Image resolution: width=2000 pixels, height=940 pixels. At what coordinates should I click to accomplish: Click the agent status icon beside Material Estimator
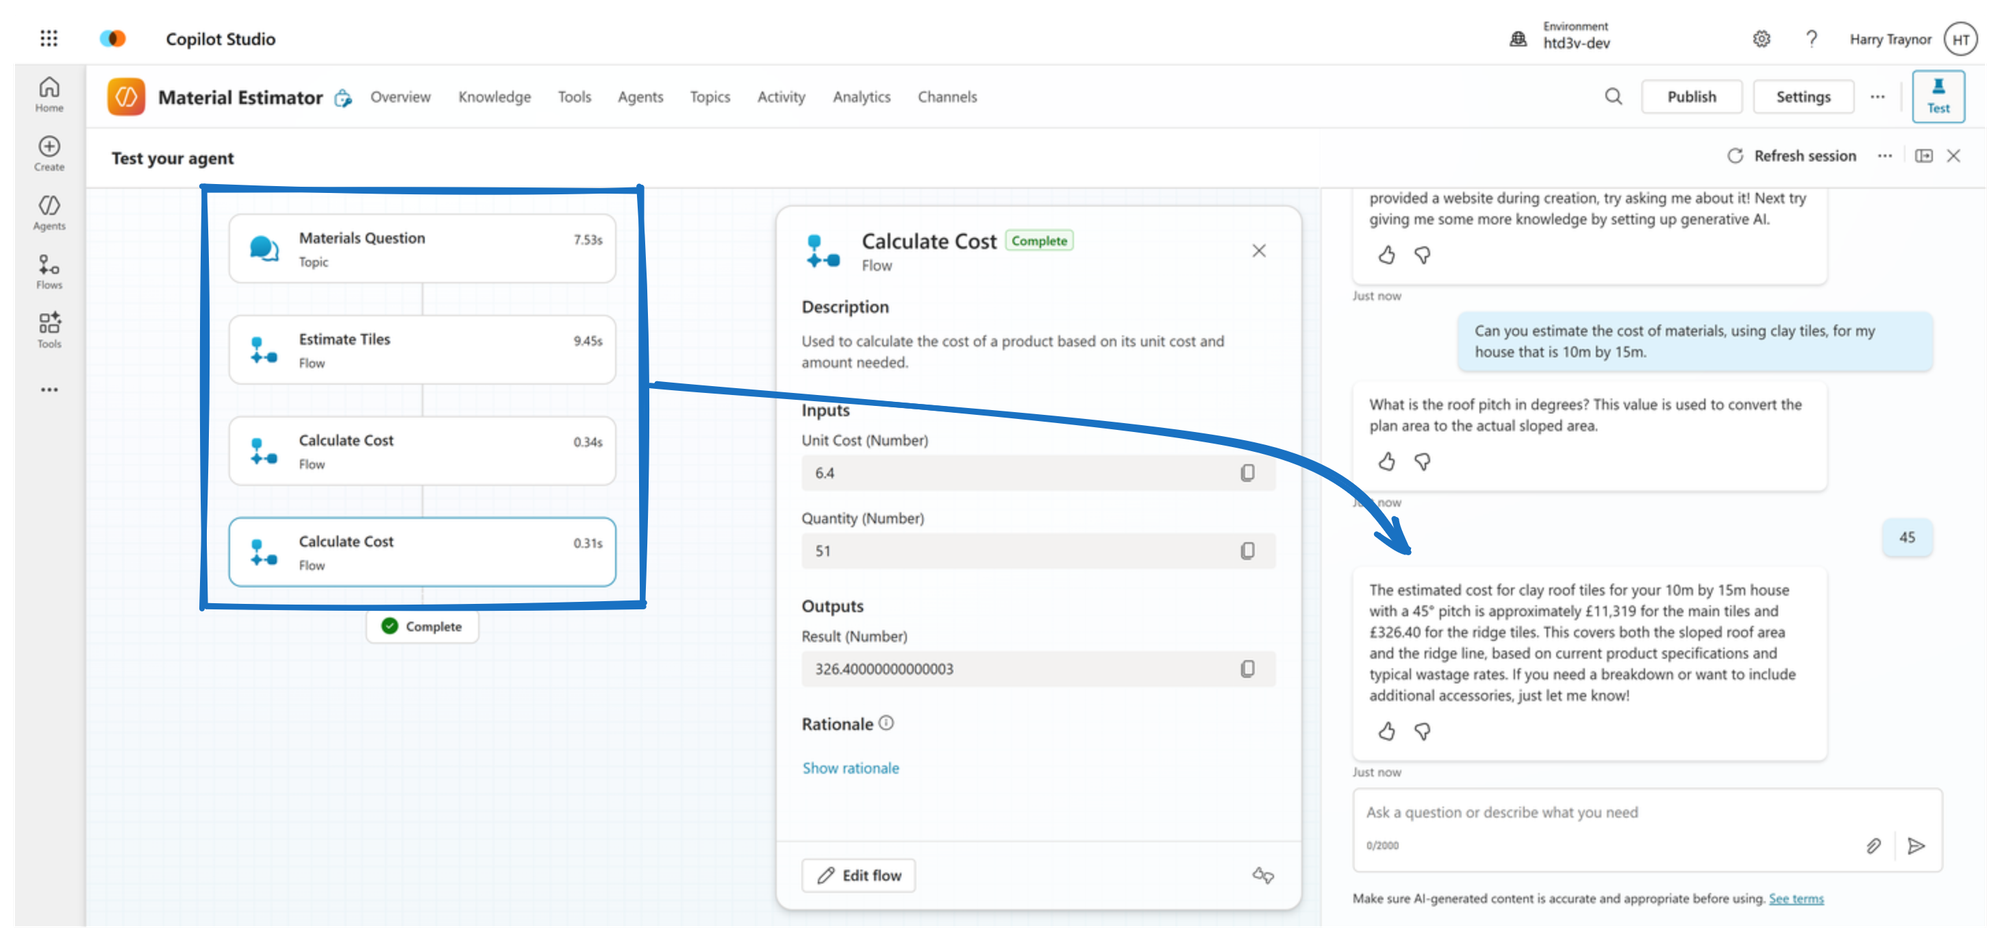[343, 98]
